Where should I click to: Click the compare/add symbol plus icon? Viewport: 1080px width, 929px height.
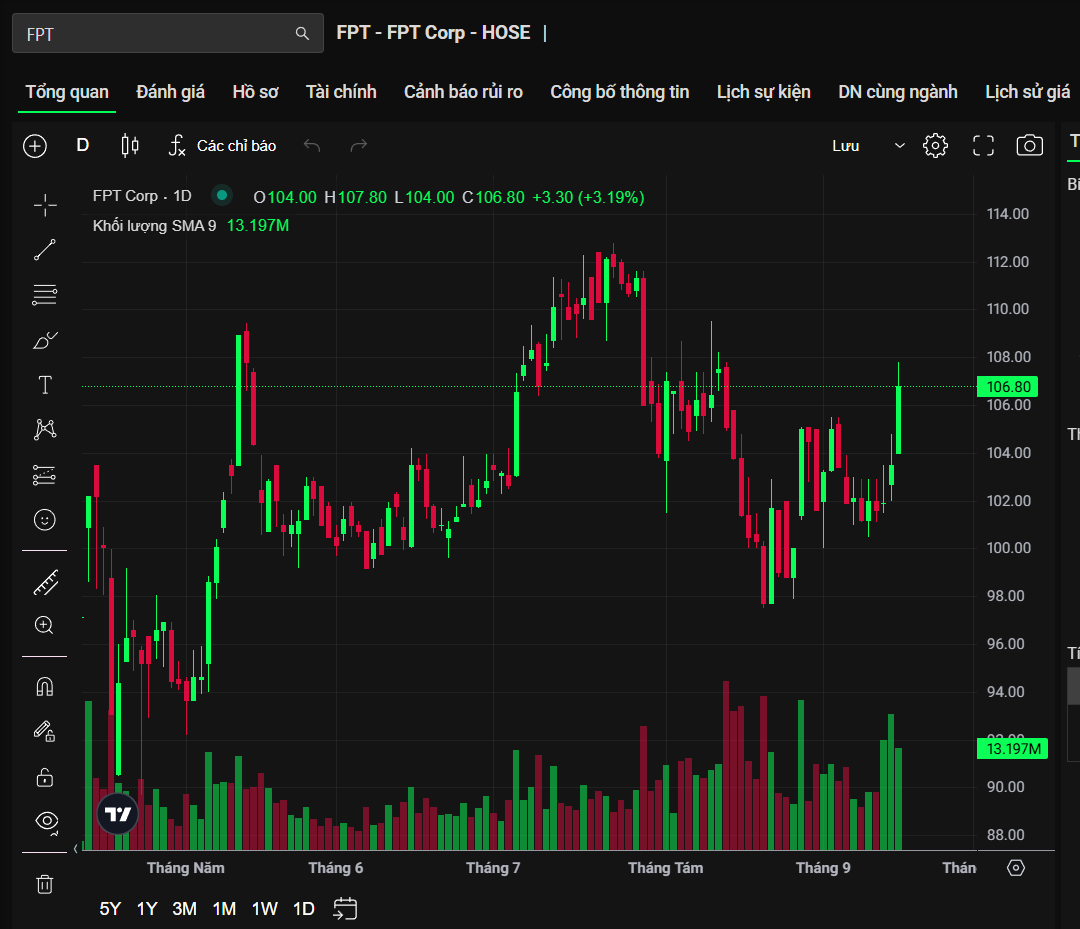pyautogui.click(x=35, y=146)
